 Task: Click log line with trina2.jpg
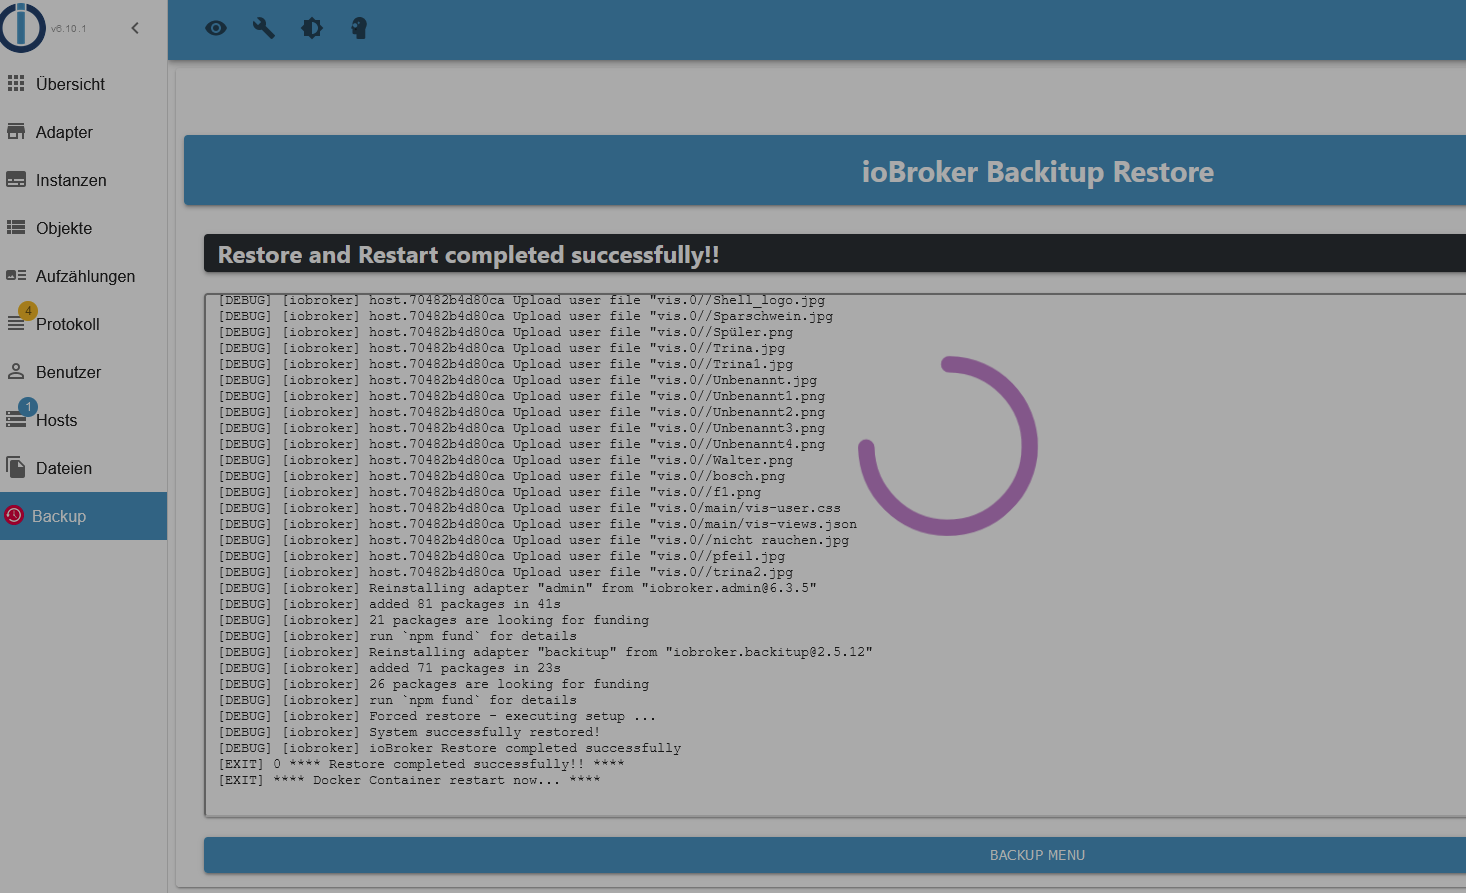(x=506, y=572)
